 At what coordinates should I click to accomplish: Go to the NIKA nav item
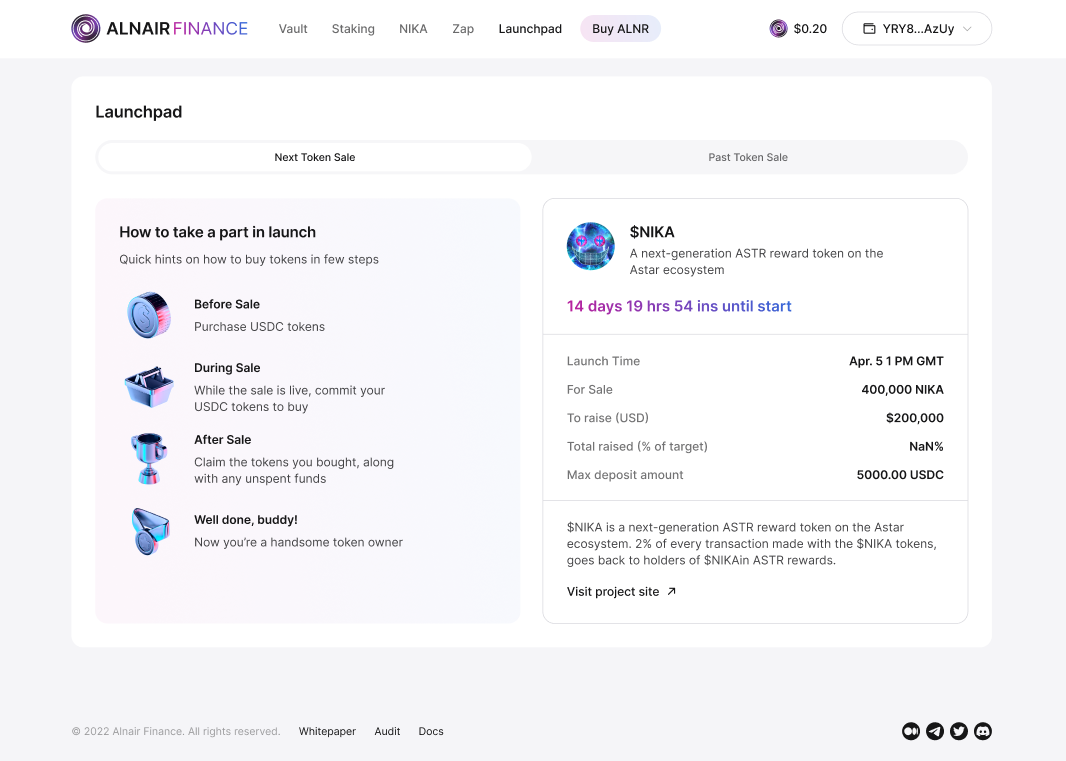[413, 29]
